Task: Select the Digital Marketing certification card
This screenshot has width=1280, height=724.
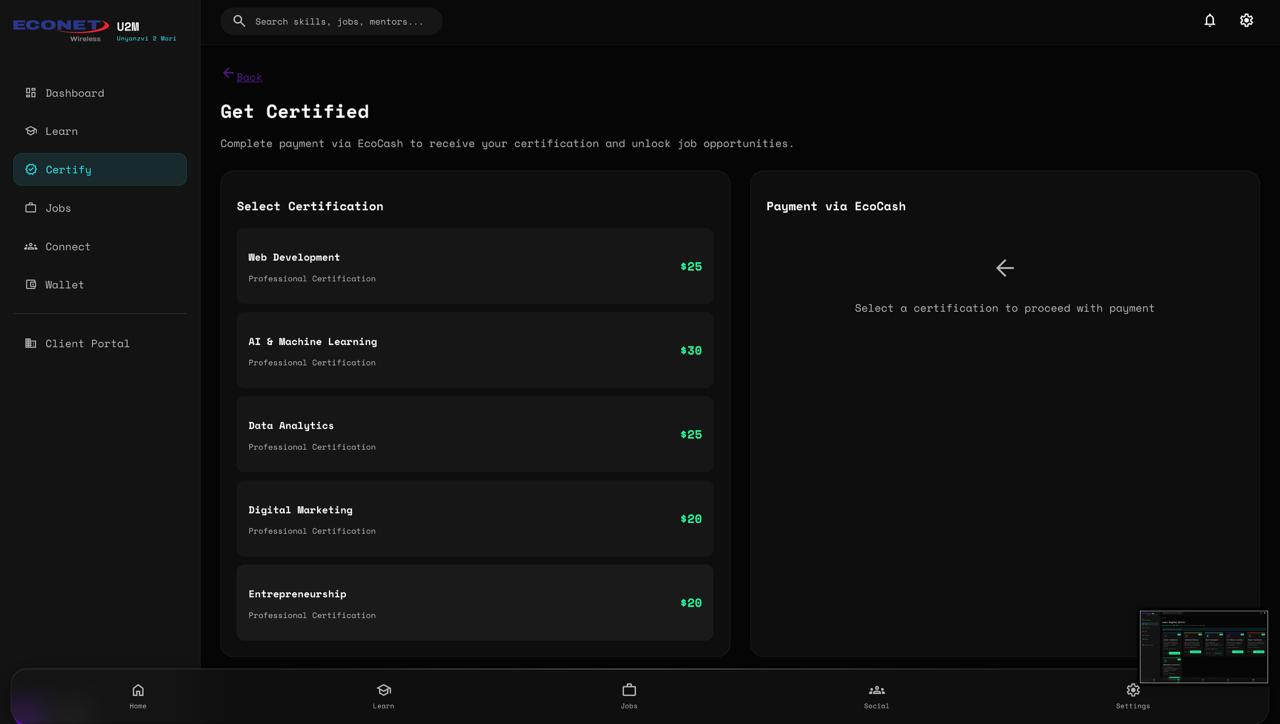Action: (475, 518)
